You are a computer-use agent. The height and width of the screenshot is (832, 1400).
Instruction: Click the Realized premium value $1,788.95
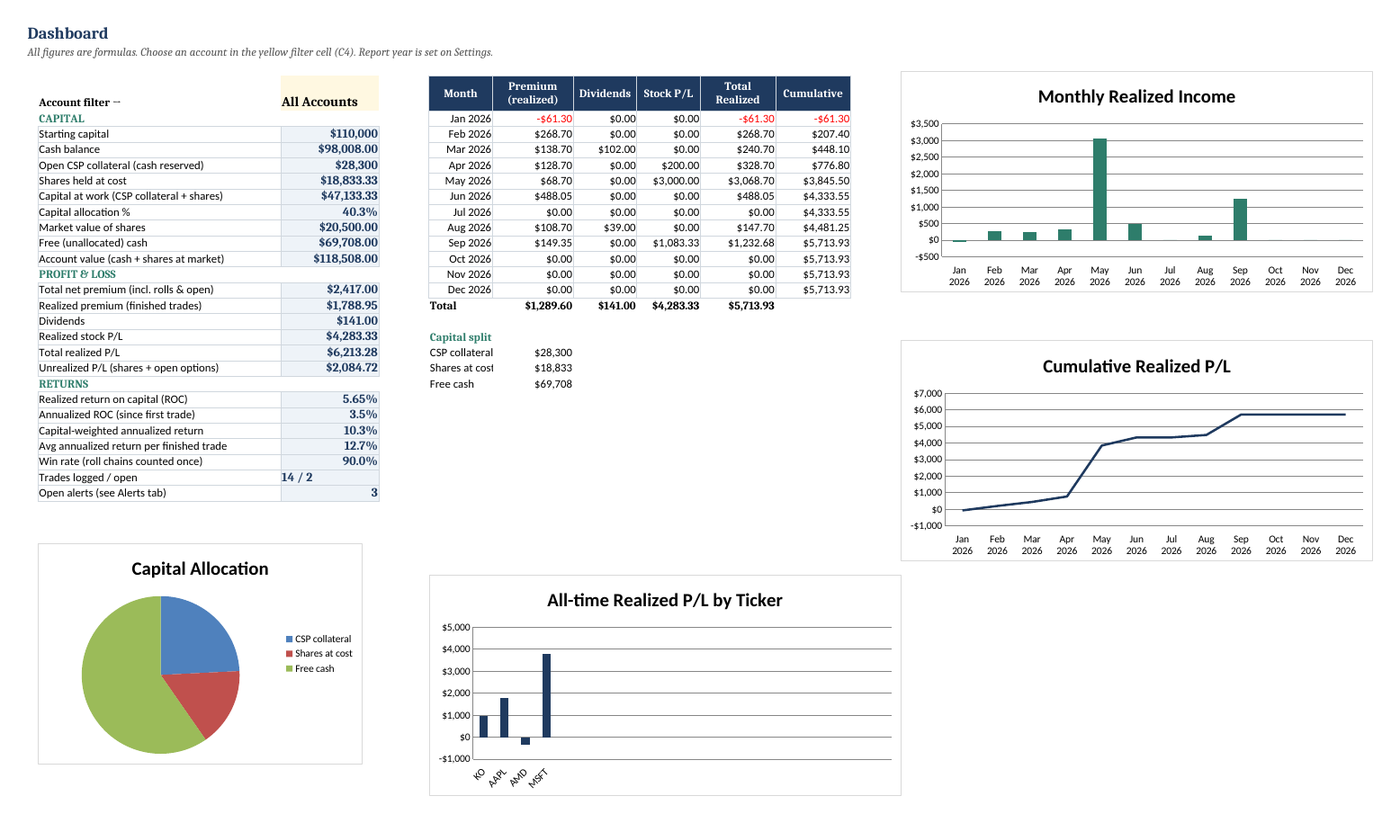coord(330,305)
